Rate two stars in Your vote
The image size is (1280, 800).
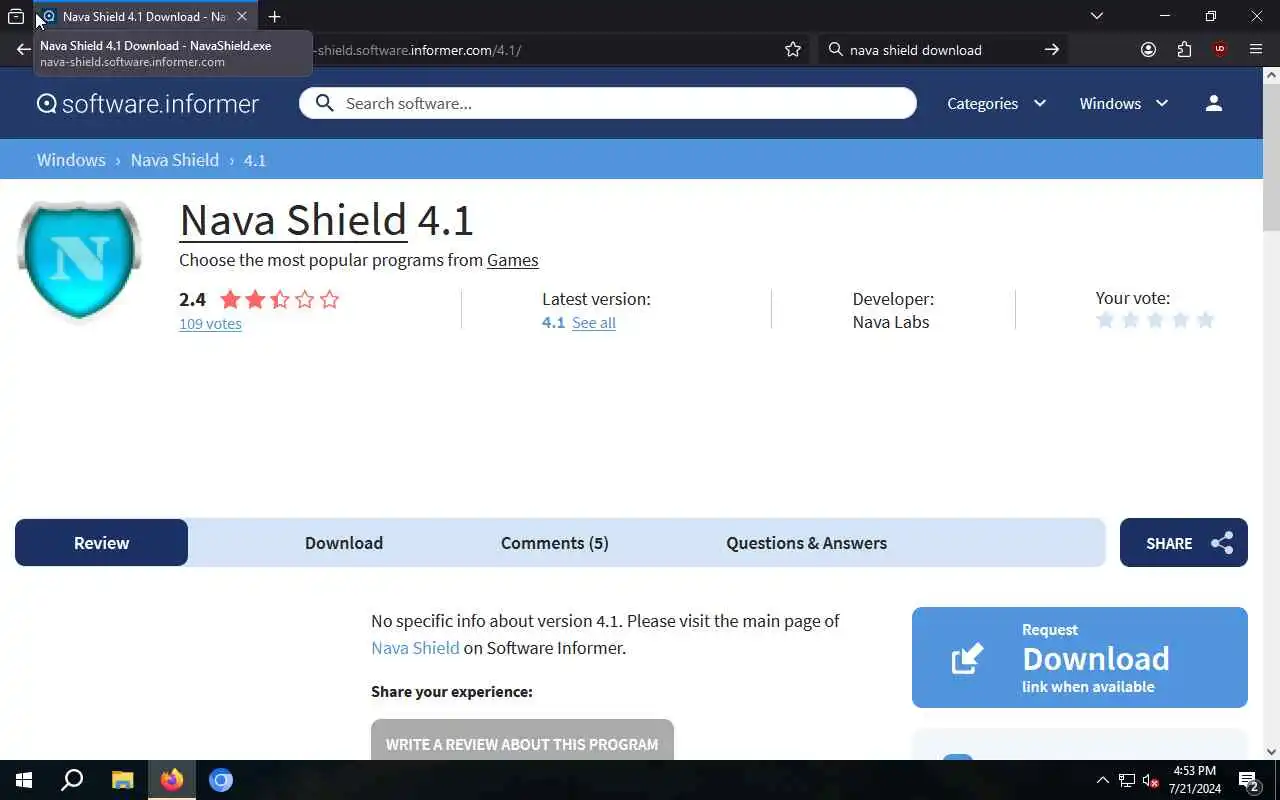[x=1130, y=320]
